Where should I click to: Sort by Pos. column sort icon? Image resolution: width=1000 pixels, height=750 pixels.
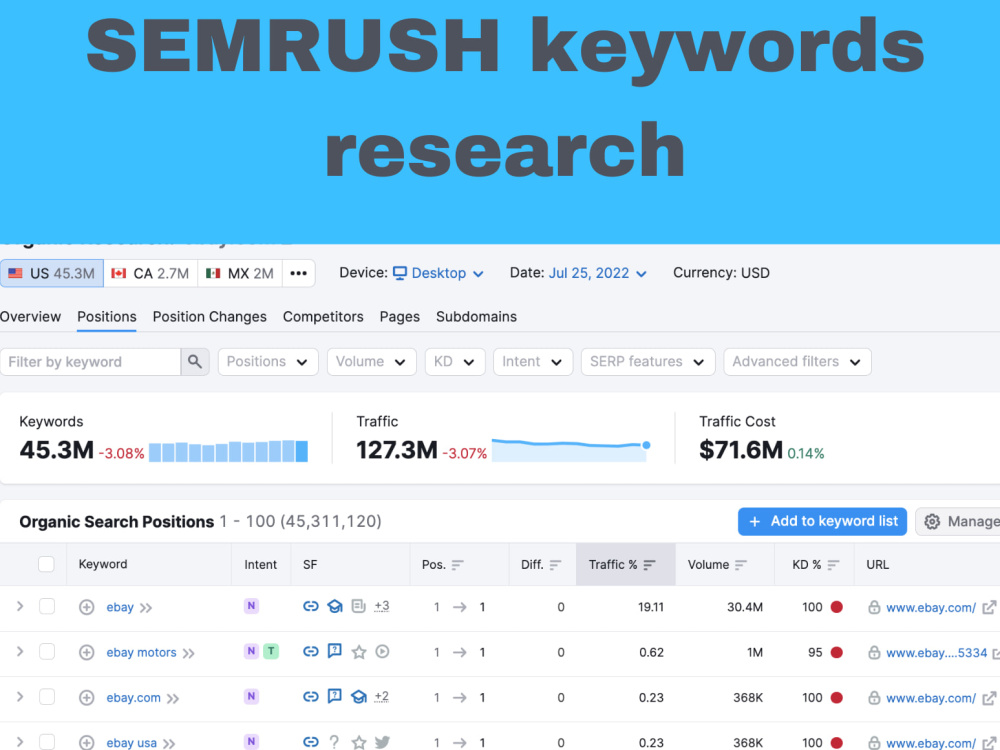pos(457,565)
